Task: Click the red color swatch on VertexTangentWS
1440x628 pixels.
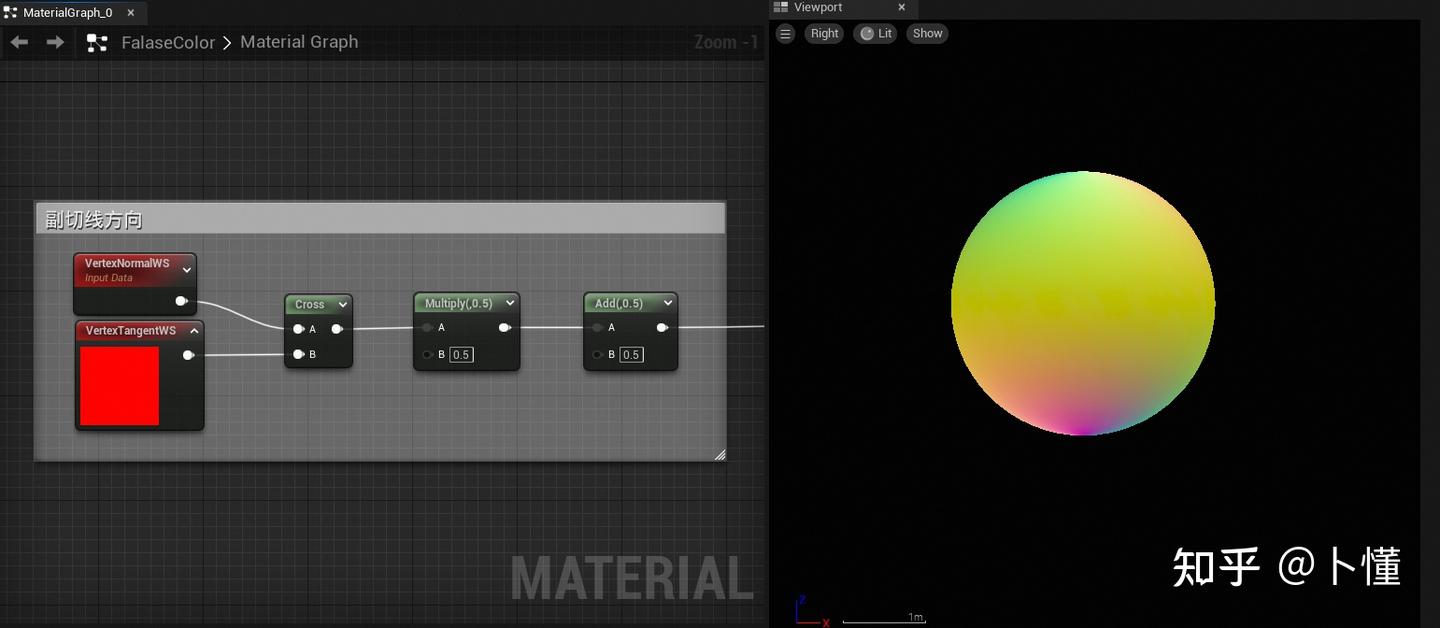Action: tap(119, 385)
